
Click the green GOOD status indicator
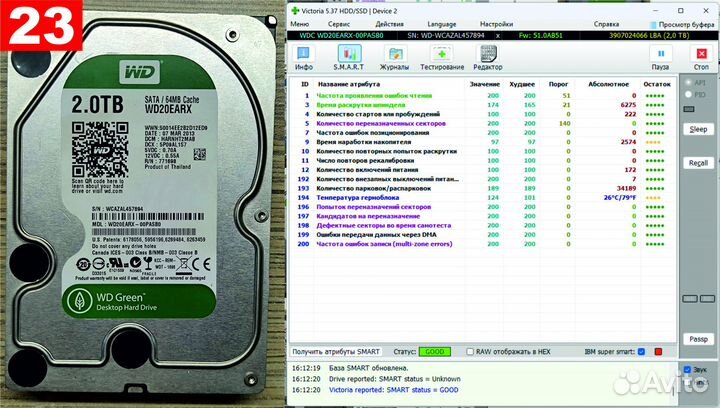click(x=435, y=352)
